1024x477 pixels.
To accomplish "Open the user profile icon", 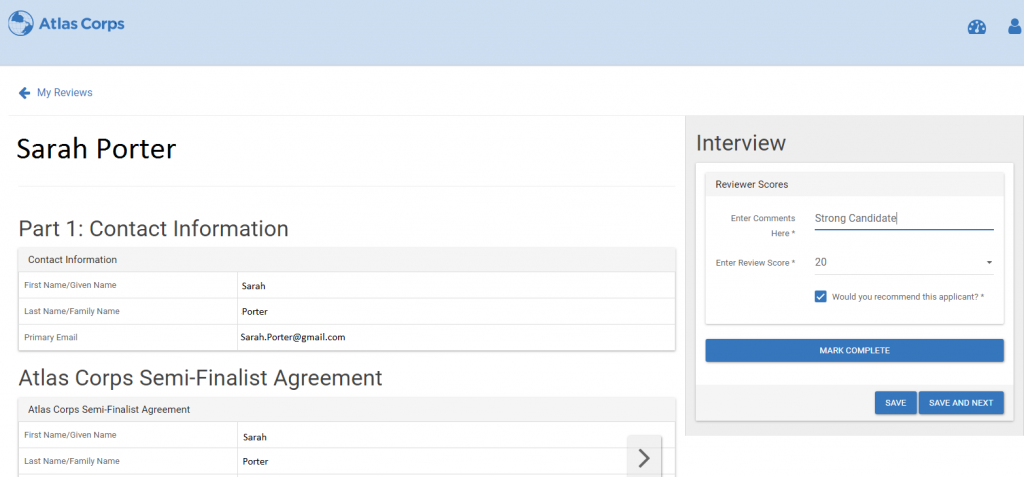I will point(1015,27).
